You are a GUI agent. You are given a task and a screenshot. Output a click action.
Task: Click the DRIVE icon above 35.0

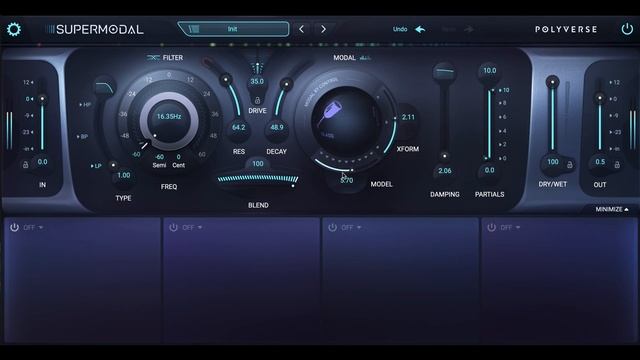point(257,67)
